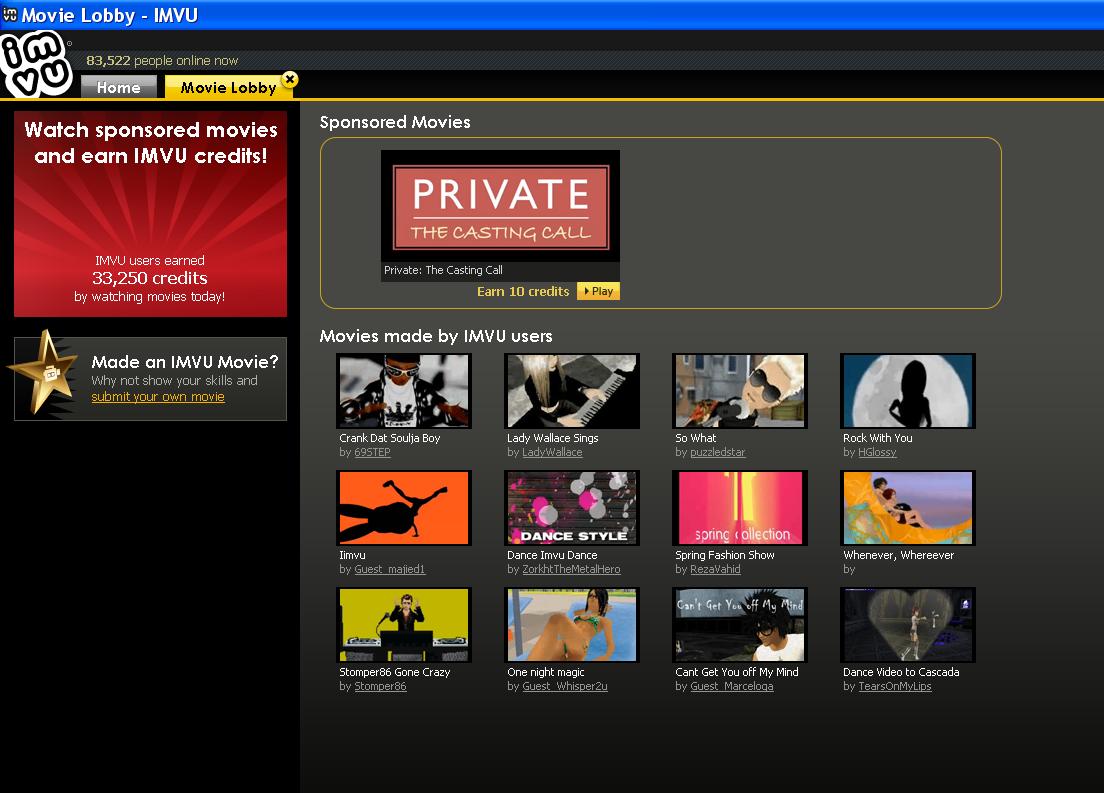Watch the Lady Wallace Sings thumbnail

pos(572,391)
